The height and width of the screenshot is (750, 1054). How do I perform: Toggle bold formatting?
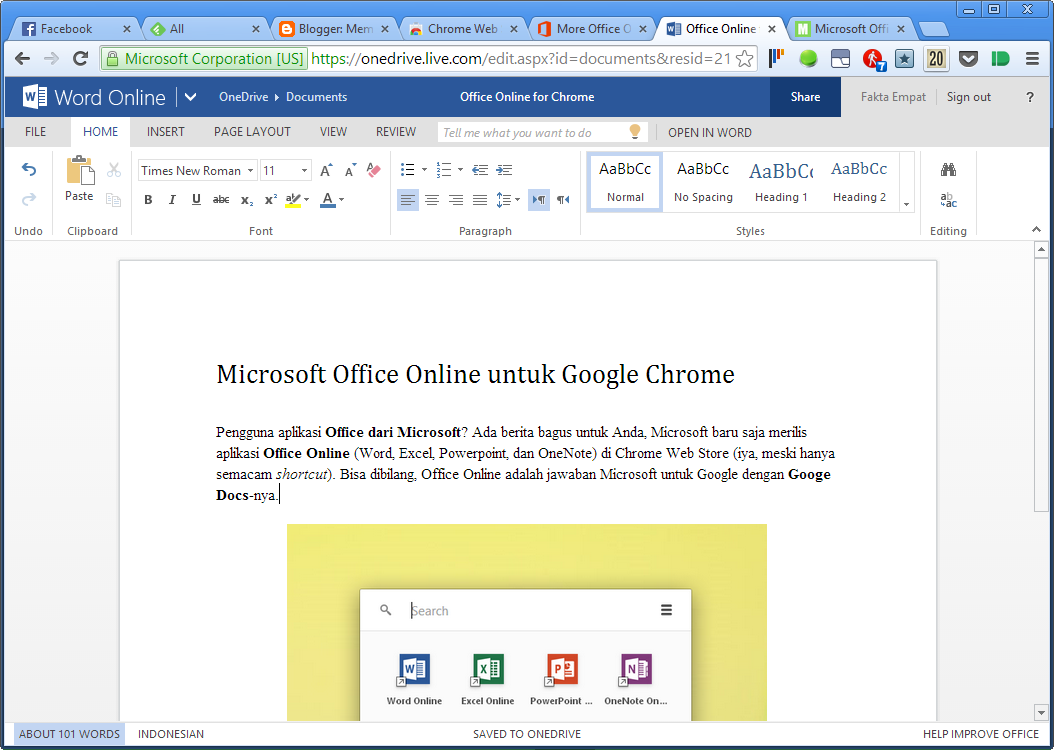click(x=148, y=200)
